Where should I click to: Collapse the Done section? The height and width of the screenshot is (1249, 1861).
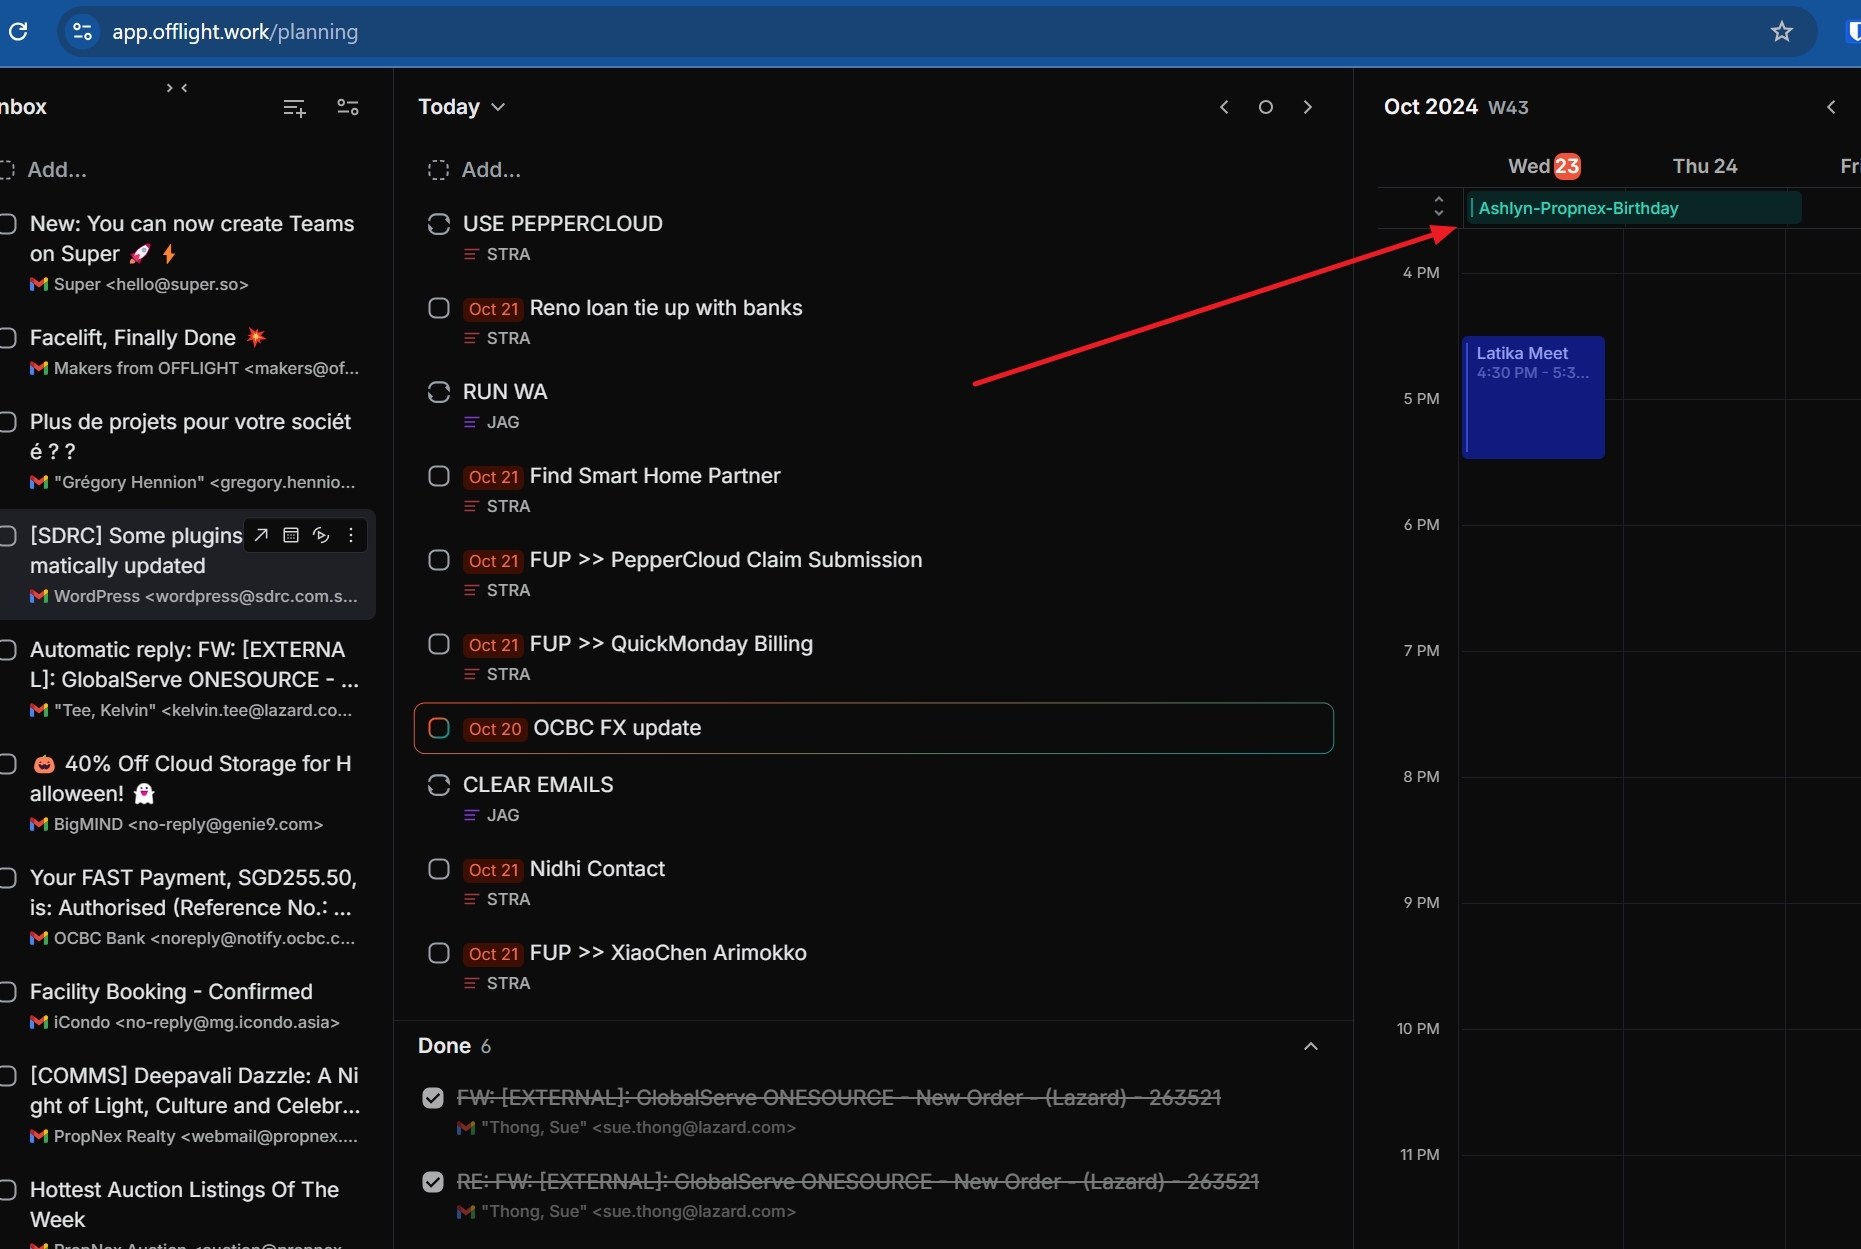(x=1310, y=1046)
